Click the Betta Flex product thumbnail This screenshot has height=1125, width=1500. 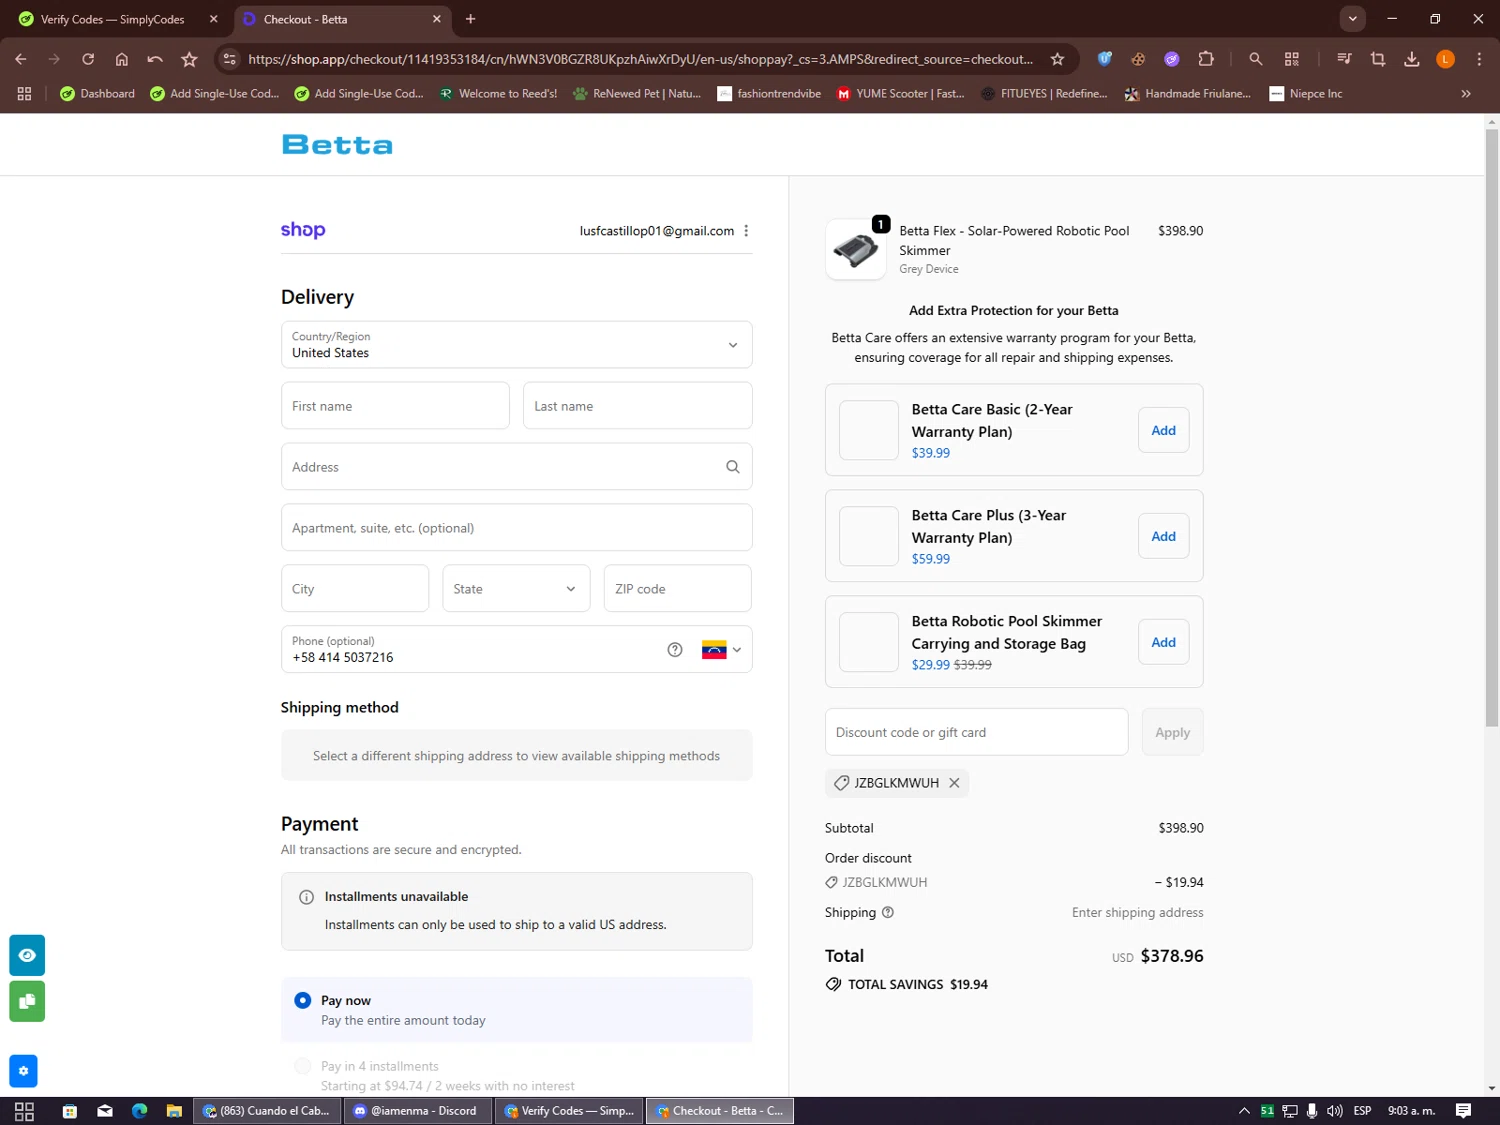856,250
